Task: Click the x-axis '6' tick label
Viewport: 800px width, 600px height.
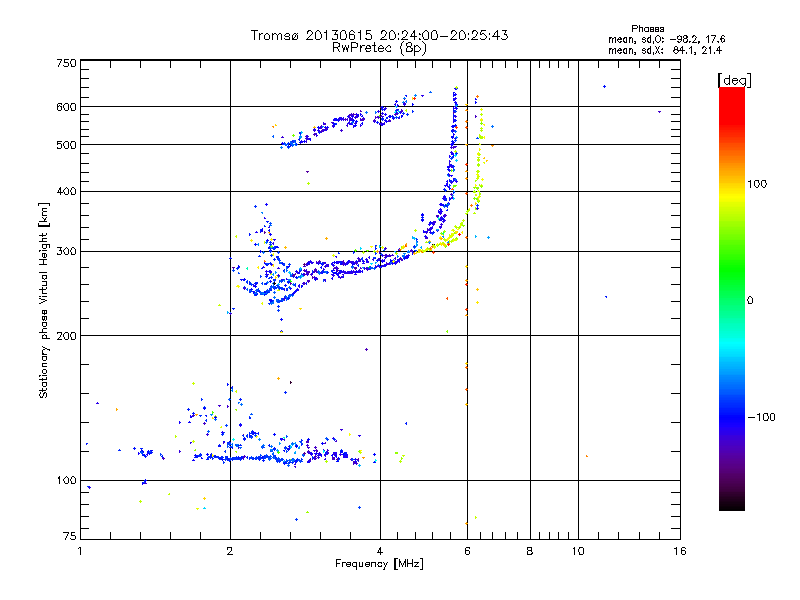Action: 467,551
